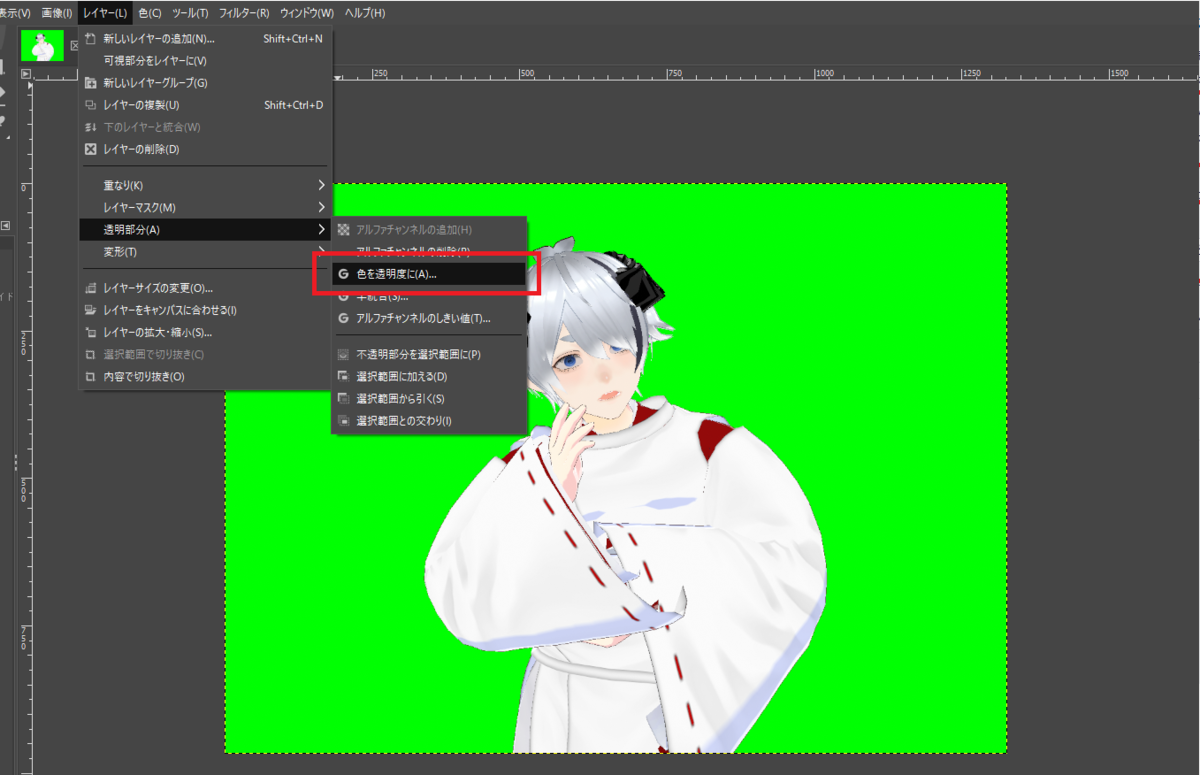This screenshot has width=1200, height=775.
Task: Open the 表示(V) menu
Action: [16, 13]
